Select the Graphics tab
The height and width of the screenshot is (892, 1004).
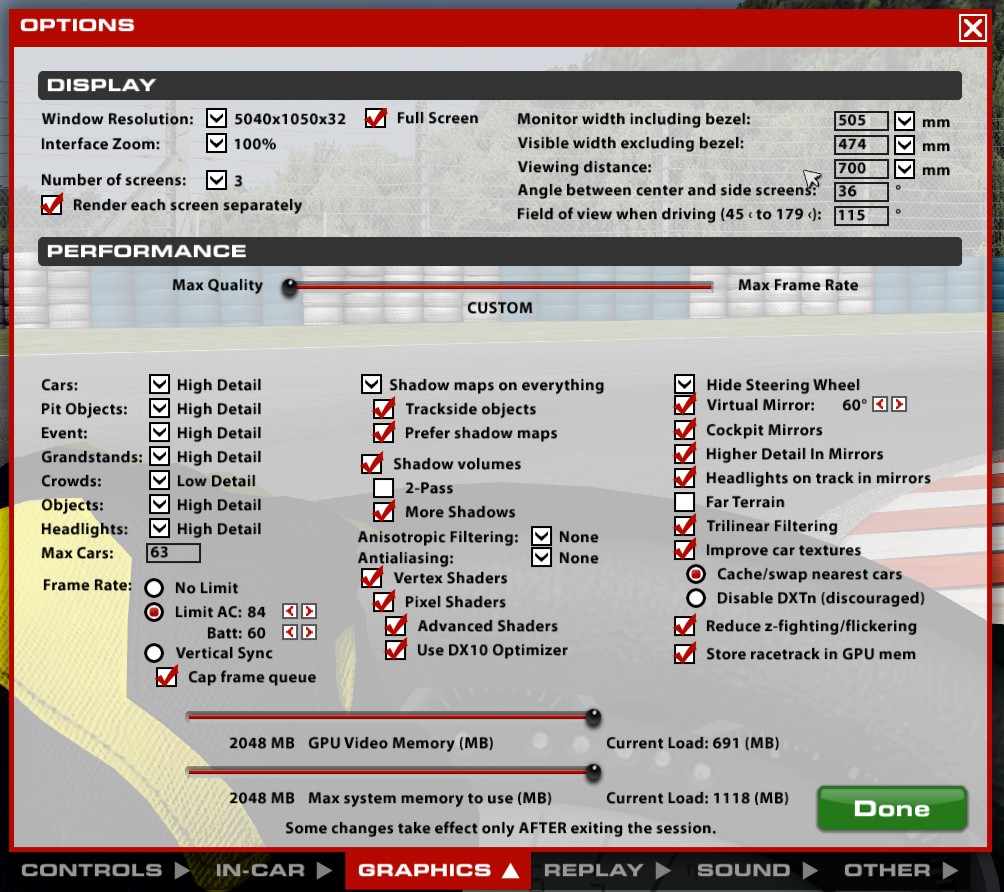[x=438, y=870]
